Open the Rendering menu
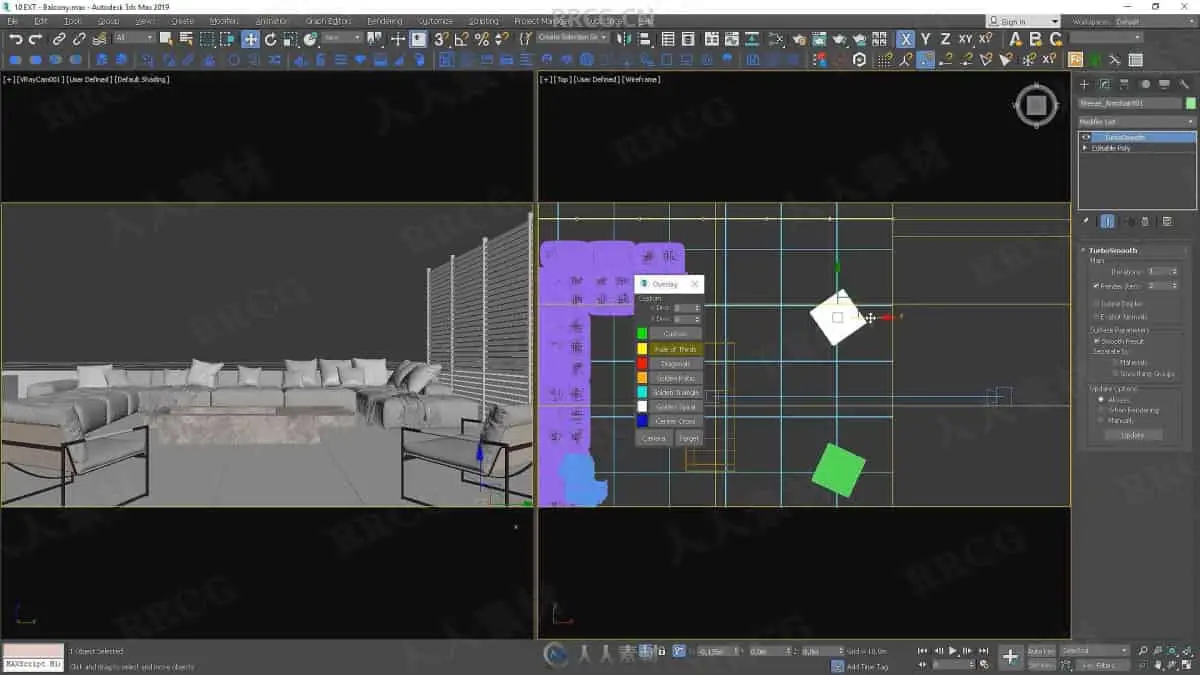The image size is (1200, 675). click(x=384, y=21)
